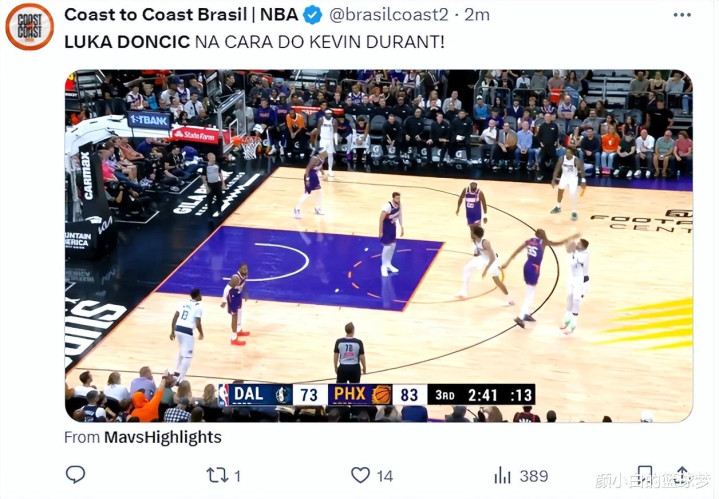Bookmark this tweet with the bookmark icon
Screen dimensions: 719x499
point(645,475)
